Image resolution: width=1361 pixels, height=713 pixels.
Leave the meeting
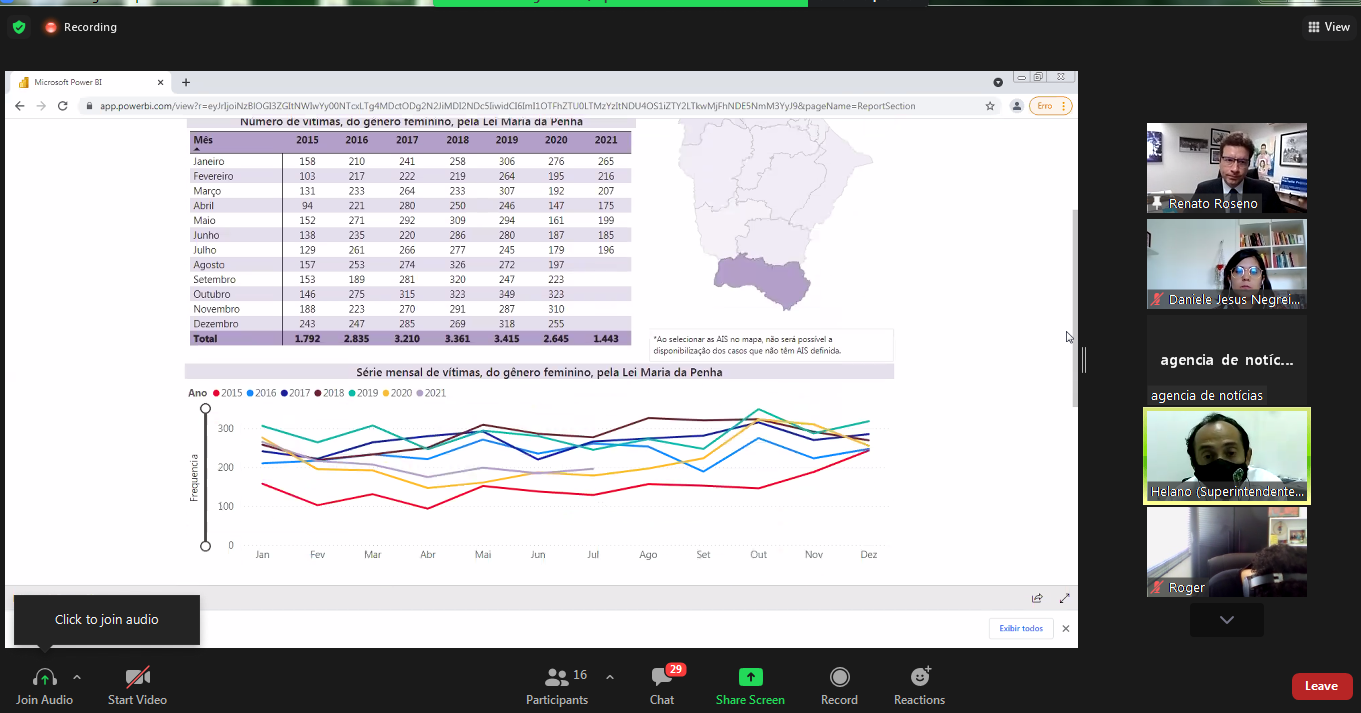coord(1321,686)
